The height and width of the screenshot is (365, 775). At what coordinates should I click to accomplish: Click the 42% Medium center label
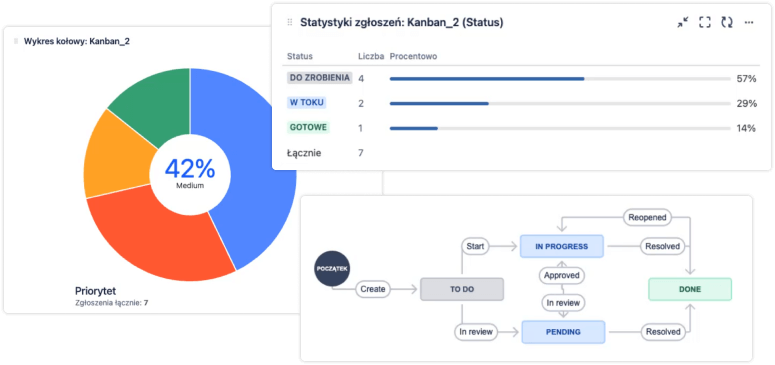tap(190, 174)
